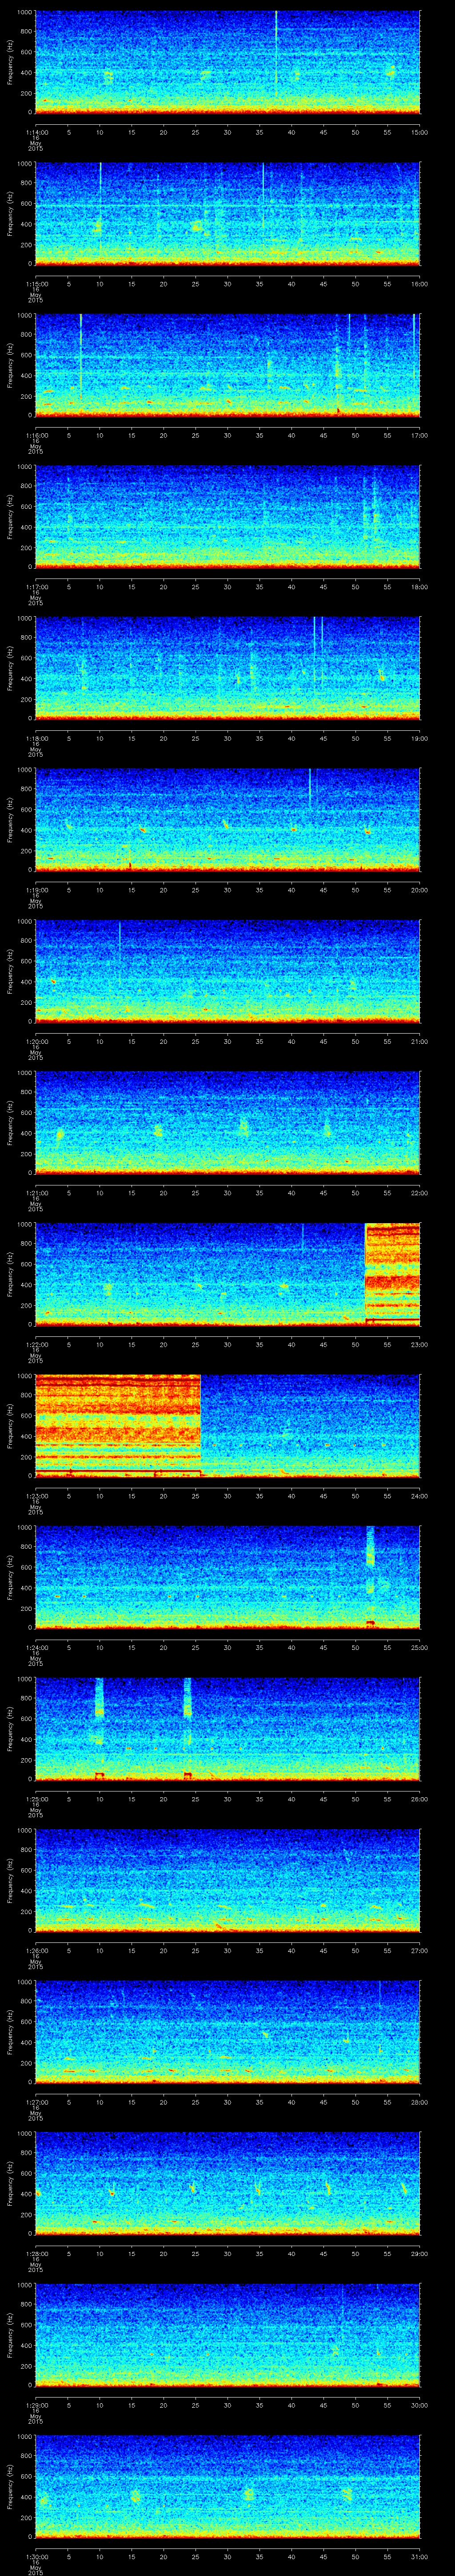The image size is (455, 2576).
Task: Click the 15:00 end time label
Action: [x=420, y=132]
